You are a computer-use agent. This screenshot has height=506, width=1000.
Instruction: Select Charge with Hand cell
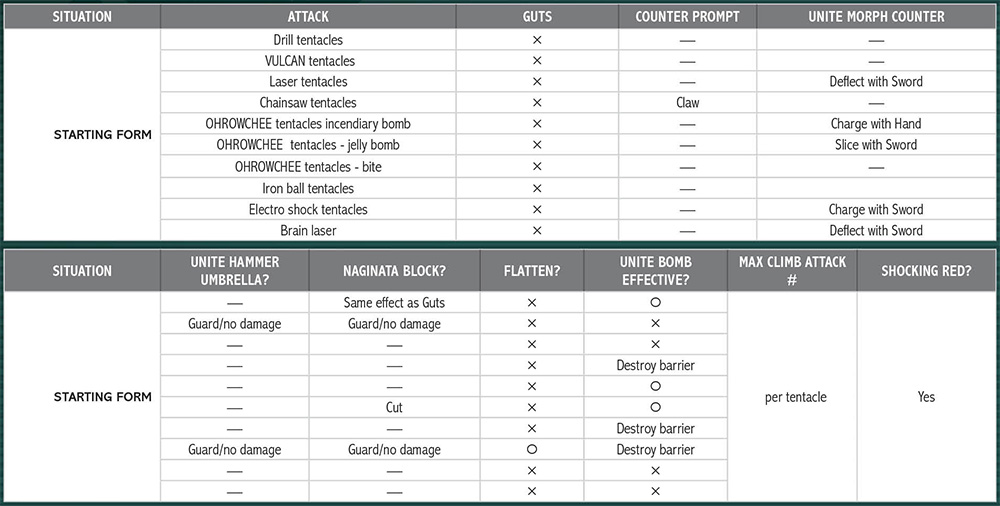point(876,124)
